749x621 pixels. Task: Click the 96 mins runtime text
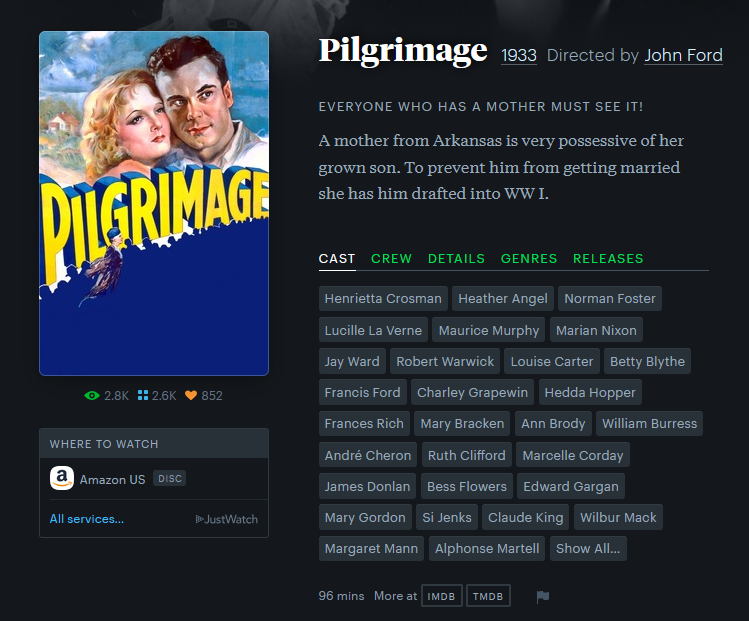[x=341, y=596]
